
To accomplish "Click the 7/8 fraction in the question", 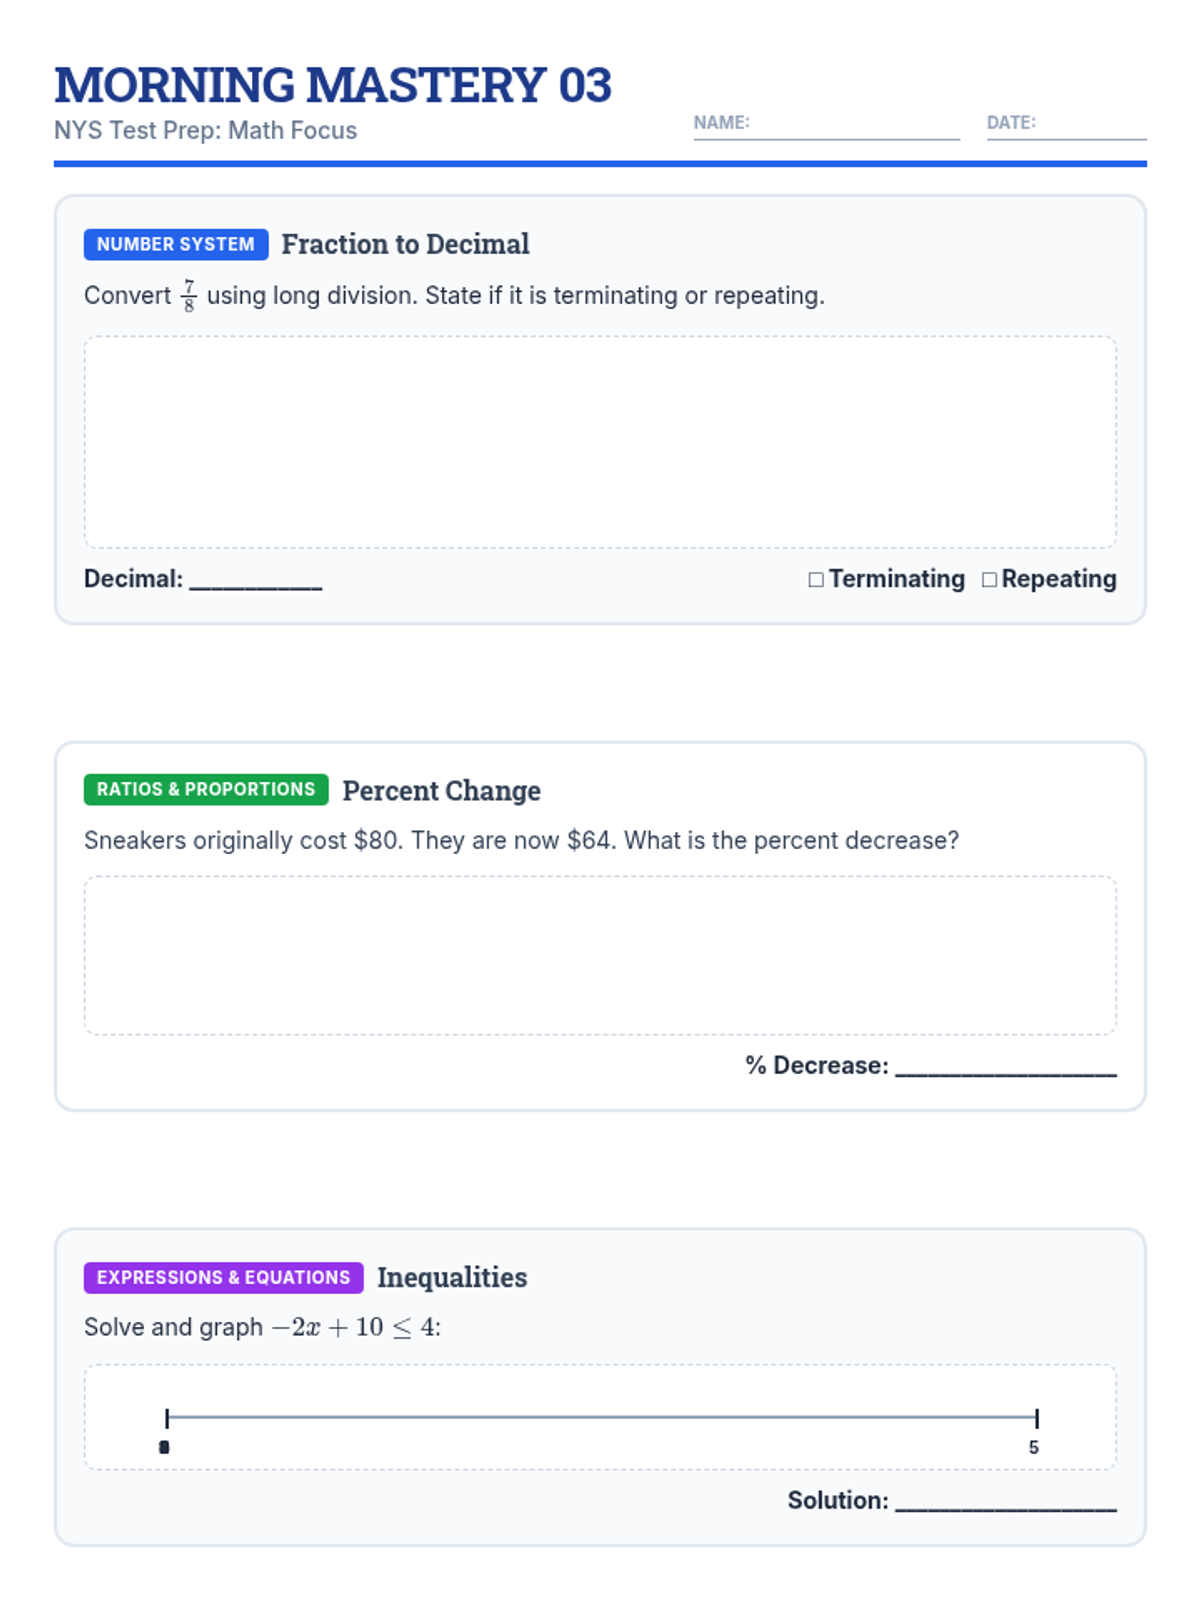I will 189,296.
